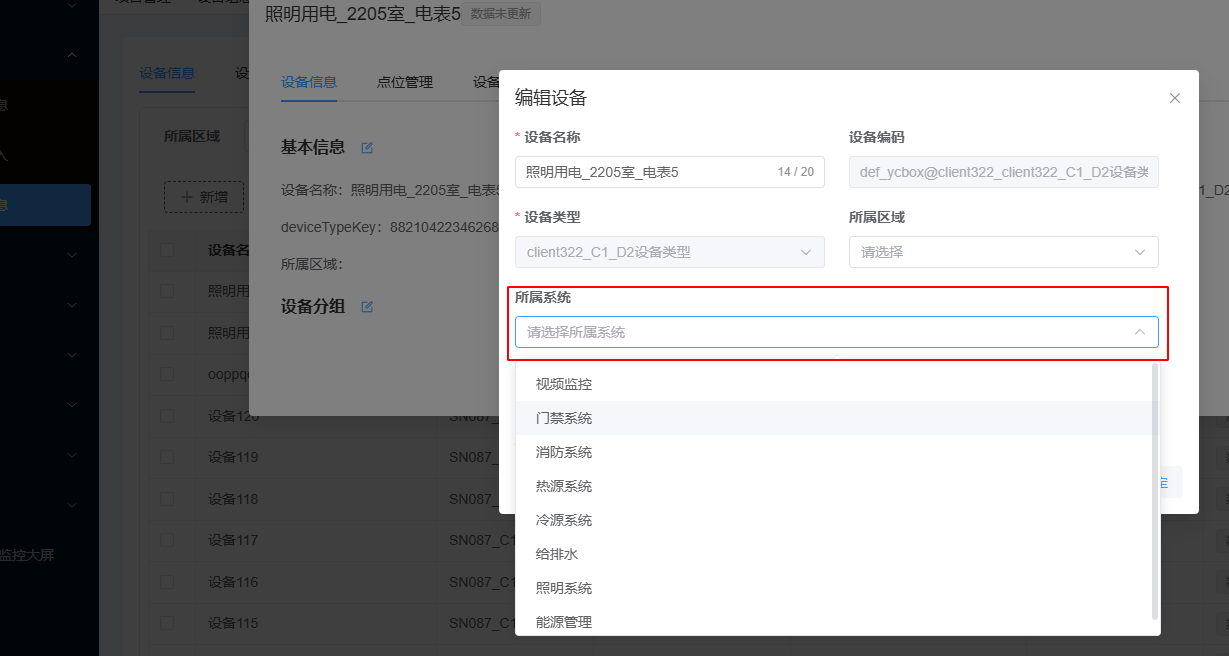The width and height of the screenshot is (1229, 656).
Task: Choose 冷源系统 from the list
Action: pyautogui.click(x=838, y=520)
